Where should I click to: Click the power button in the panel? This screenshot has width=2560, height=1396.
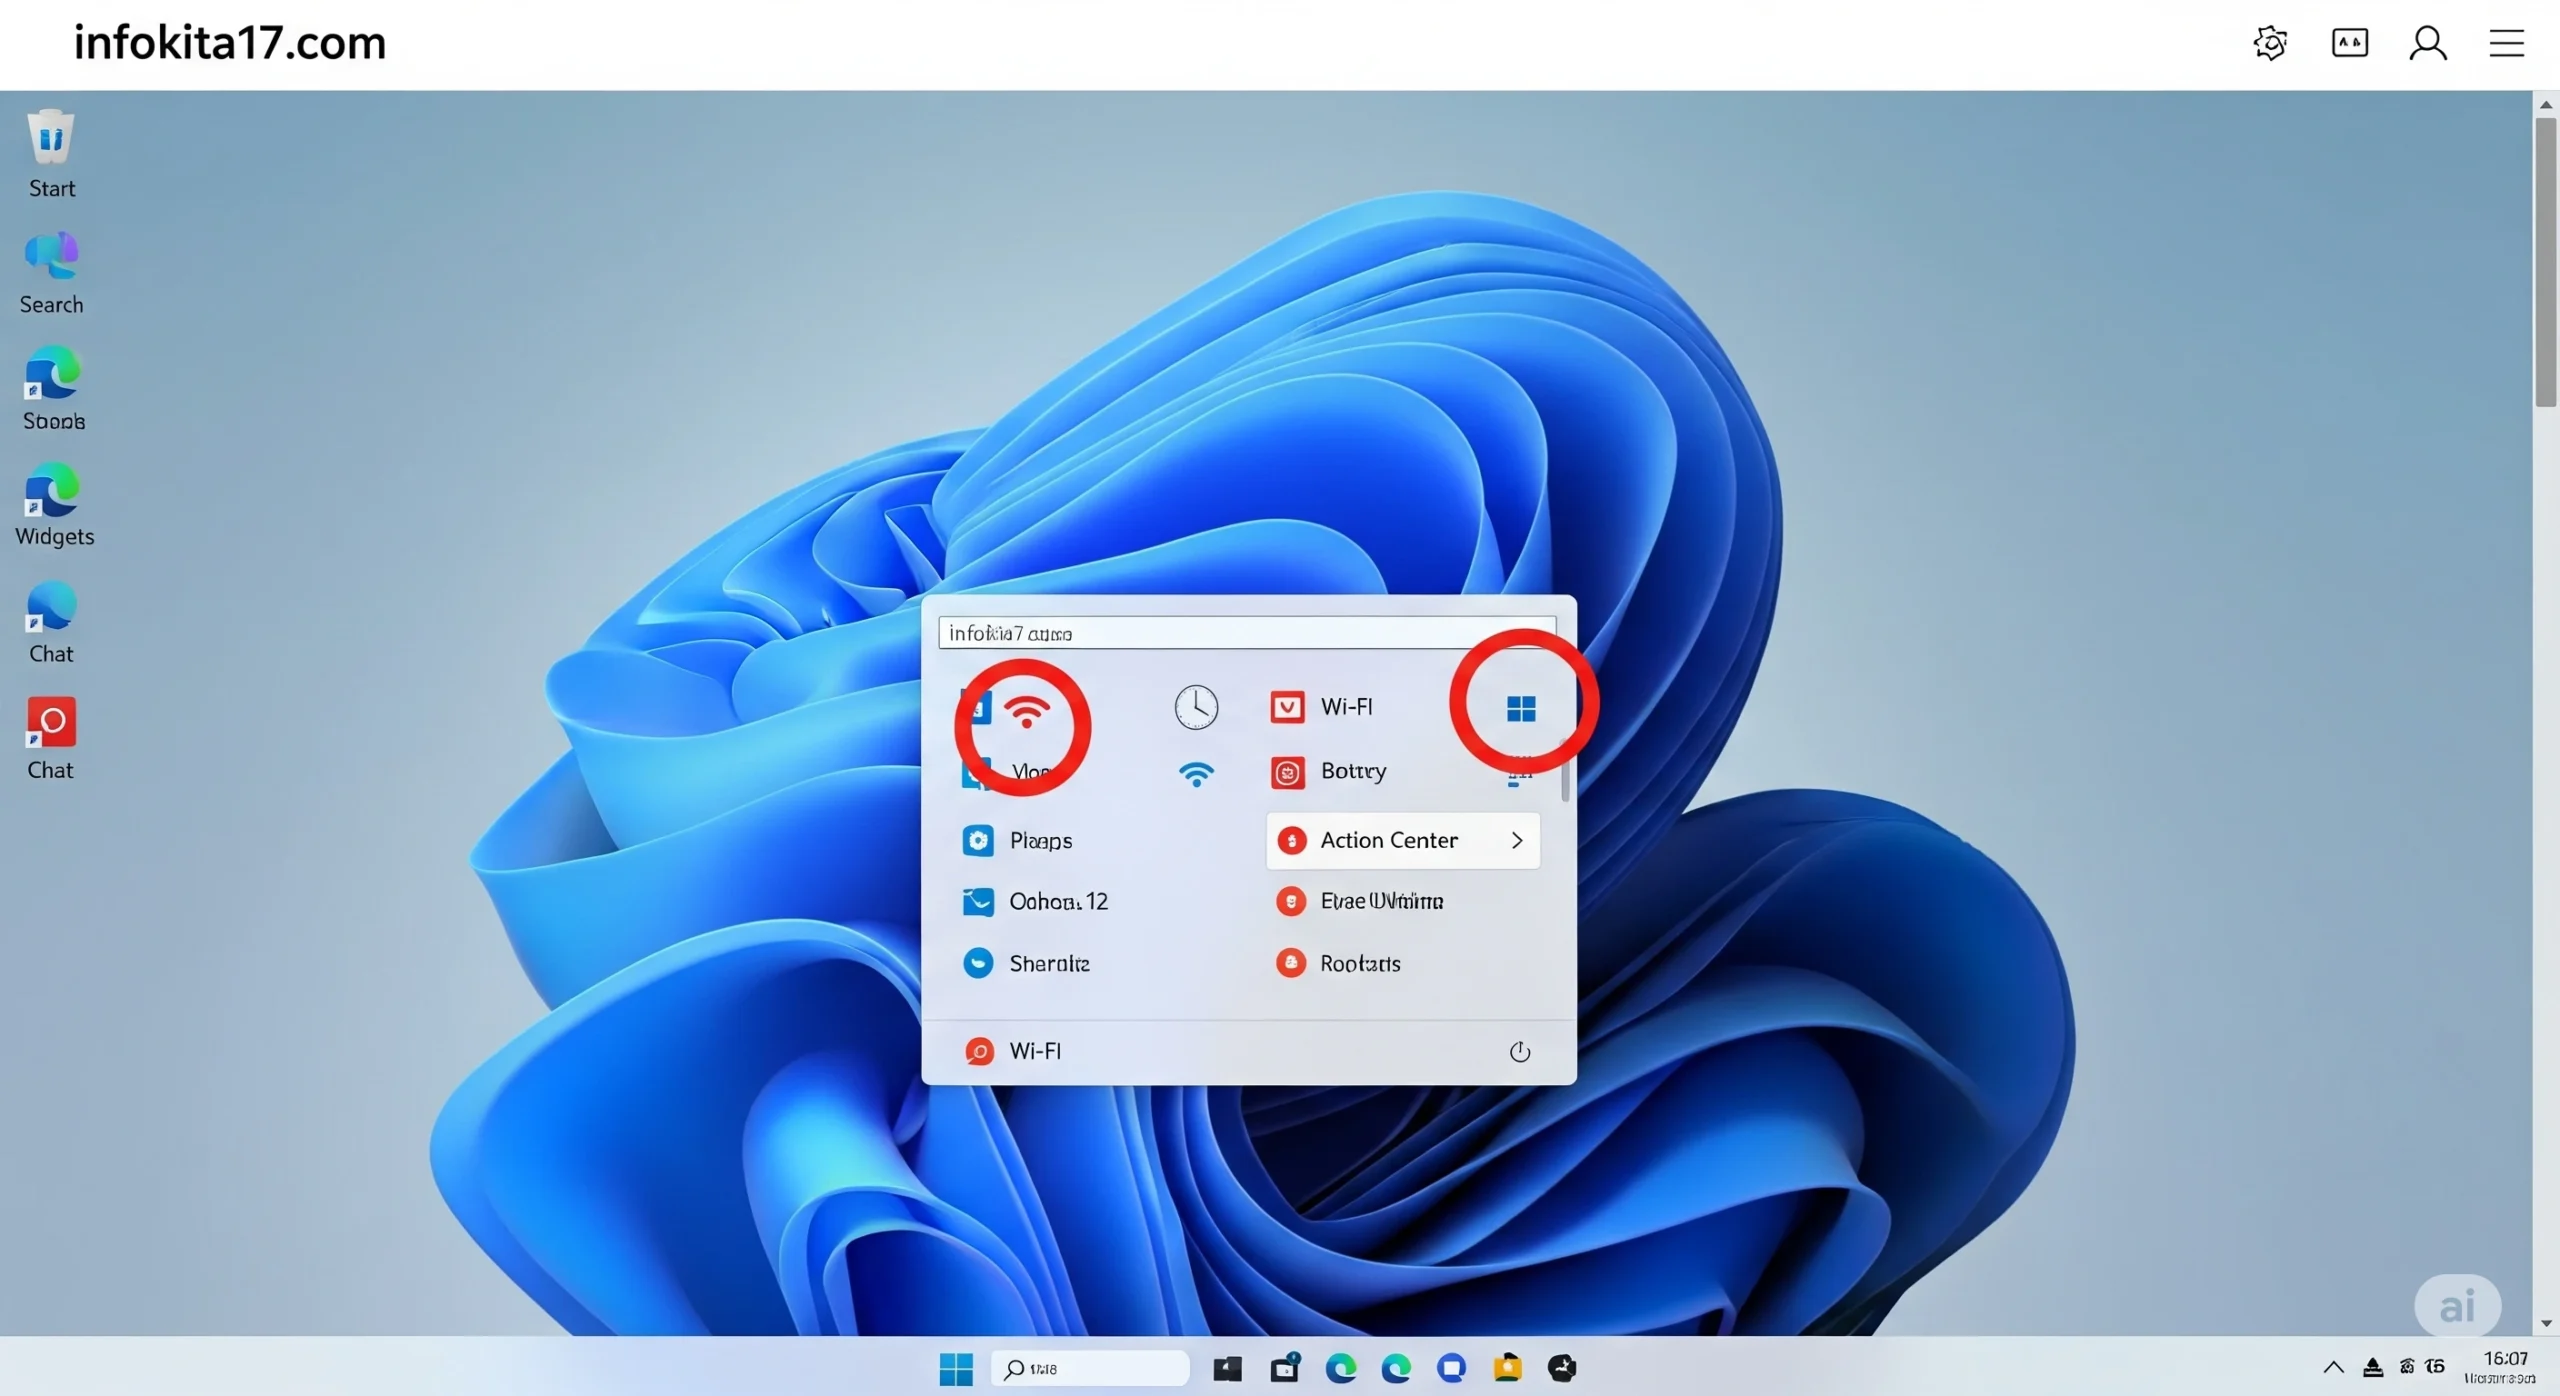(1519, 1050)
